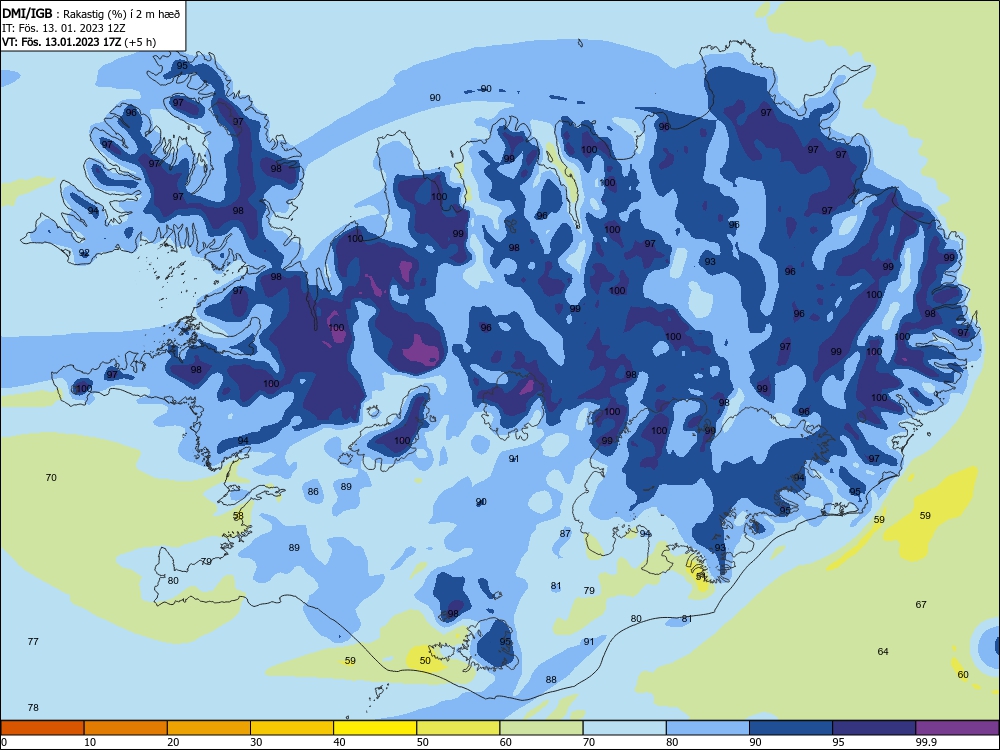Click the Westfjords map value '92'
The width and height of the screenshot is (1000, 750).
coord(84,253)
